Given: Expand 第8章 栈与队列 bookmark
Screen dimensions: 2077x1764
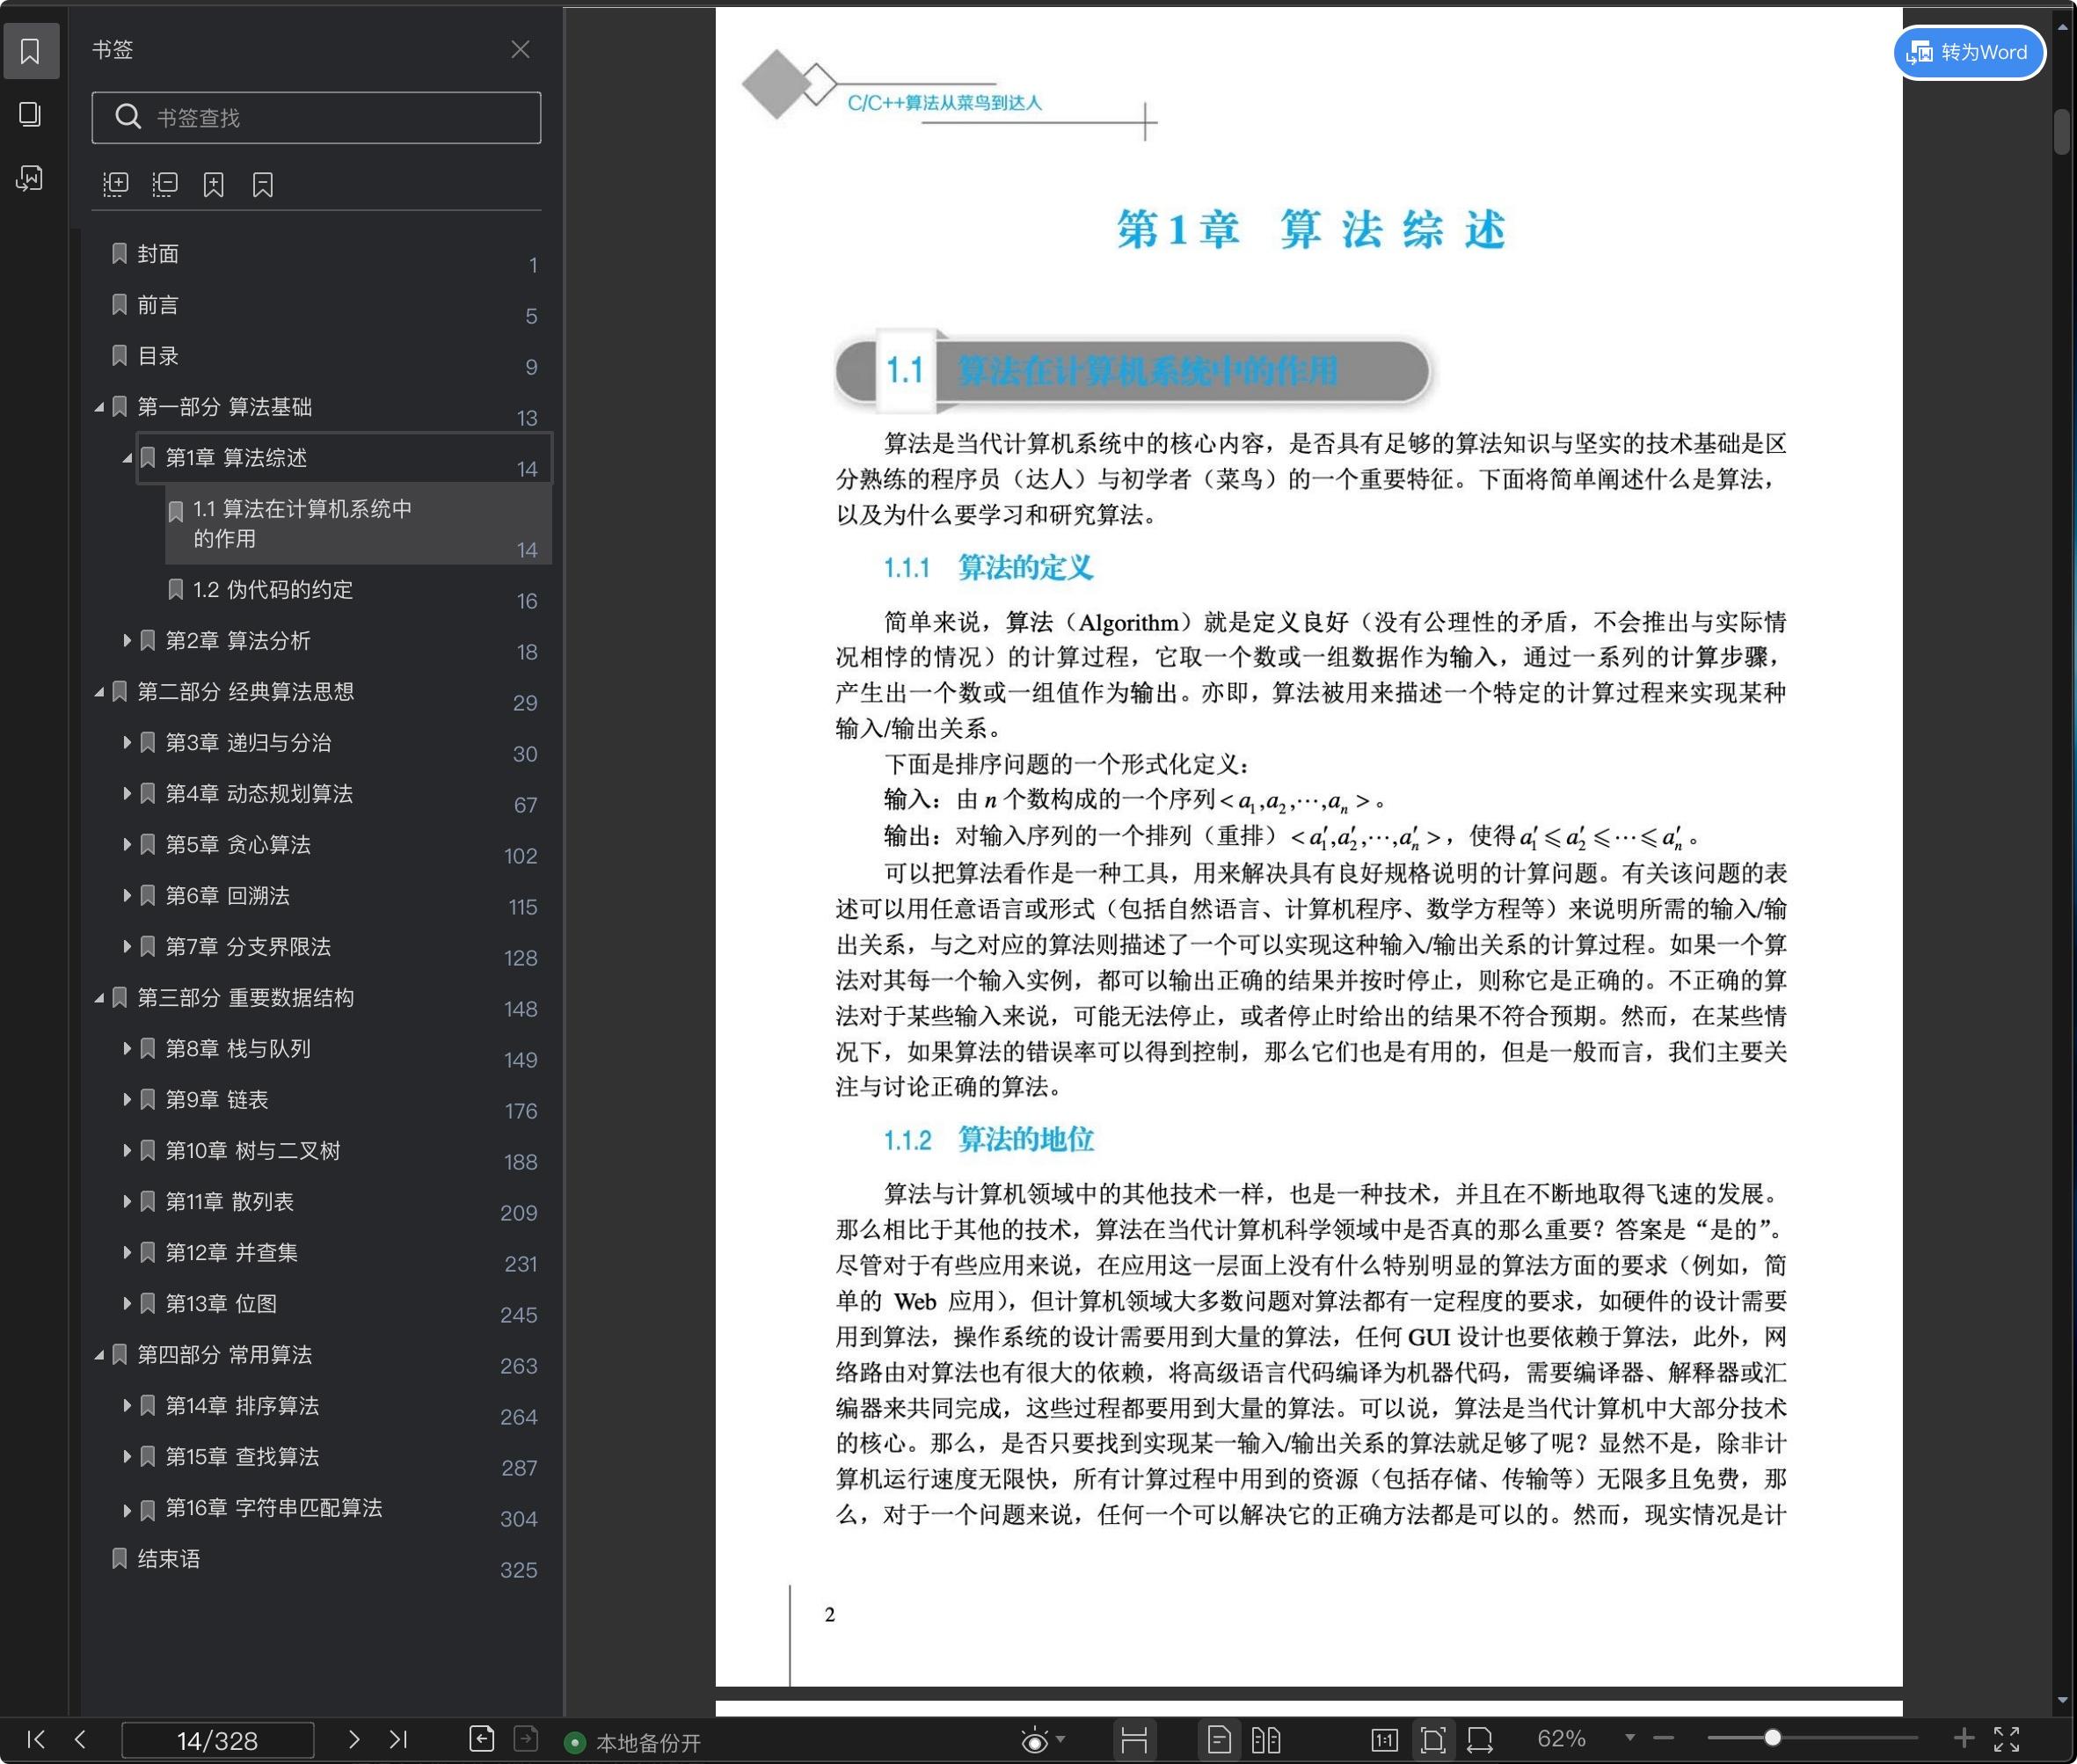Looking at the screenshot, I should (127, 1048).
